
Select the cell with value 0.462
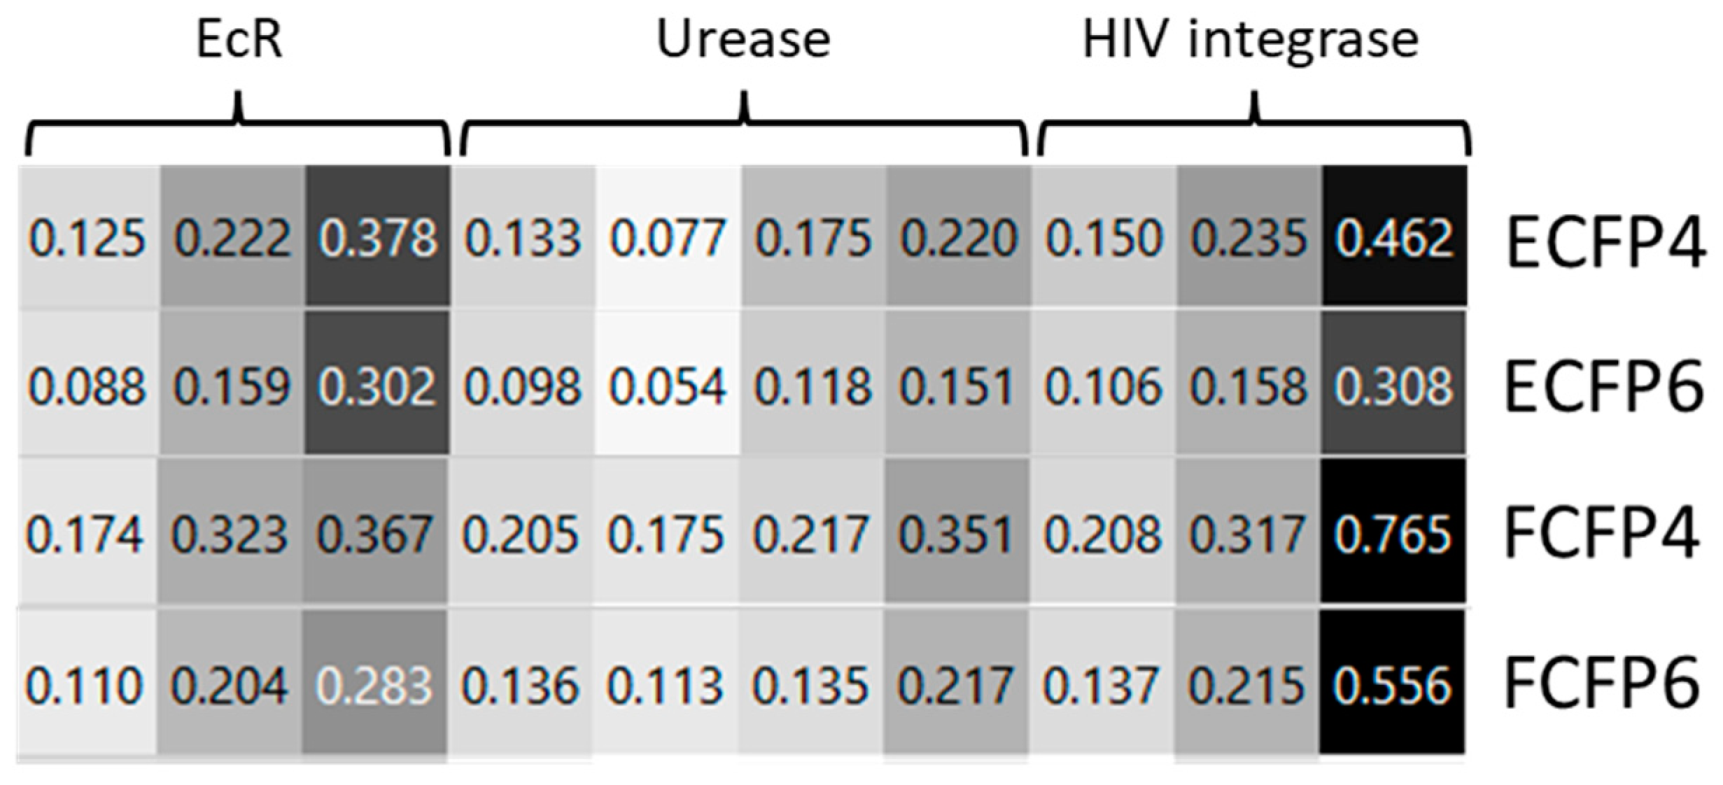1394,239
